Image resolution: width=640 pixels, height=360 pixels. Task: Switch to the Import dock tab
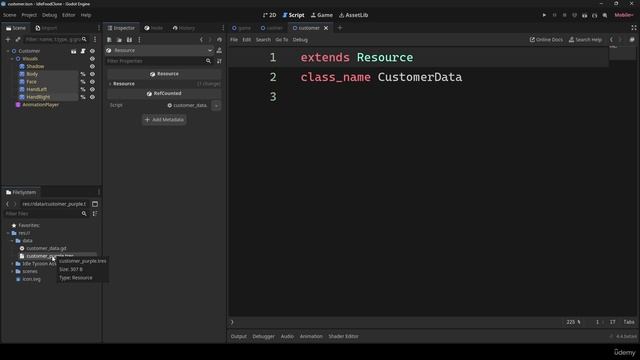(x=46, y=28)
